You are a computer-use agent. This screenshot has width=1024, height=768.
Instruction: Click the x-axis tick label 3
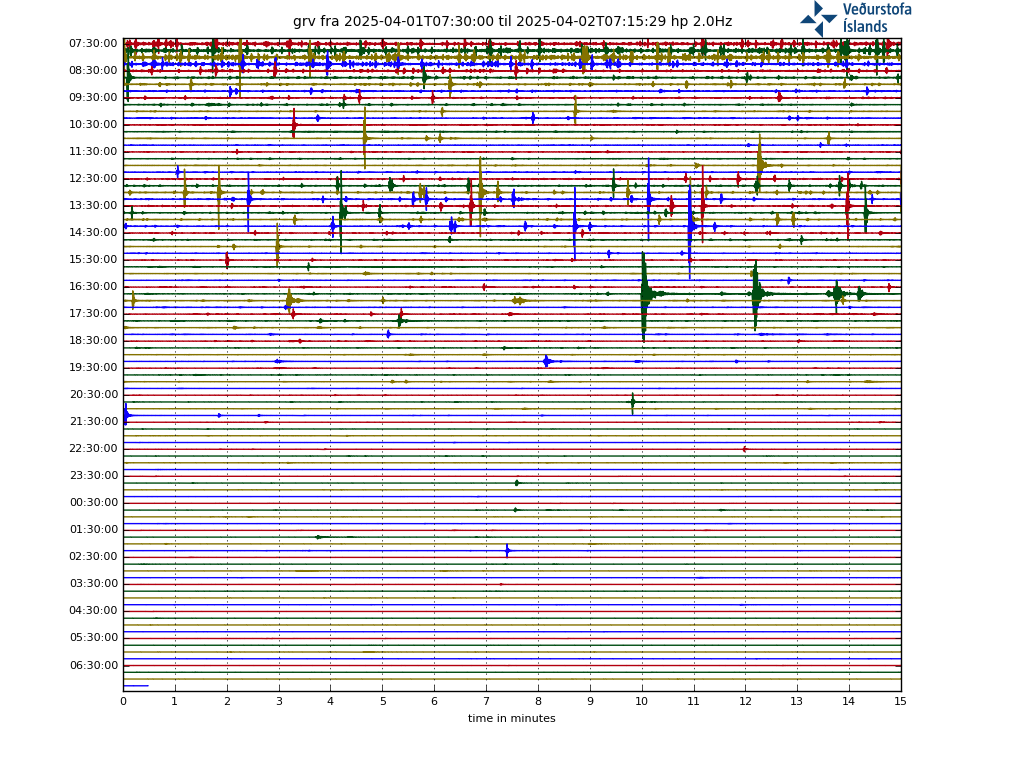click(279, 701)
